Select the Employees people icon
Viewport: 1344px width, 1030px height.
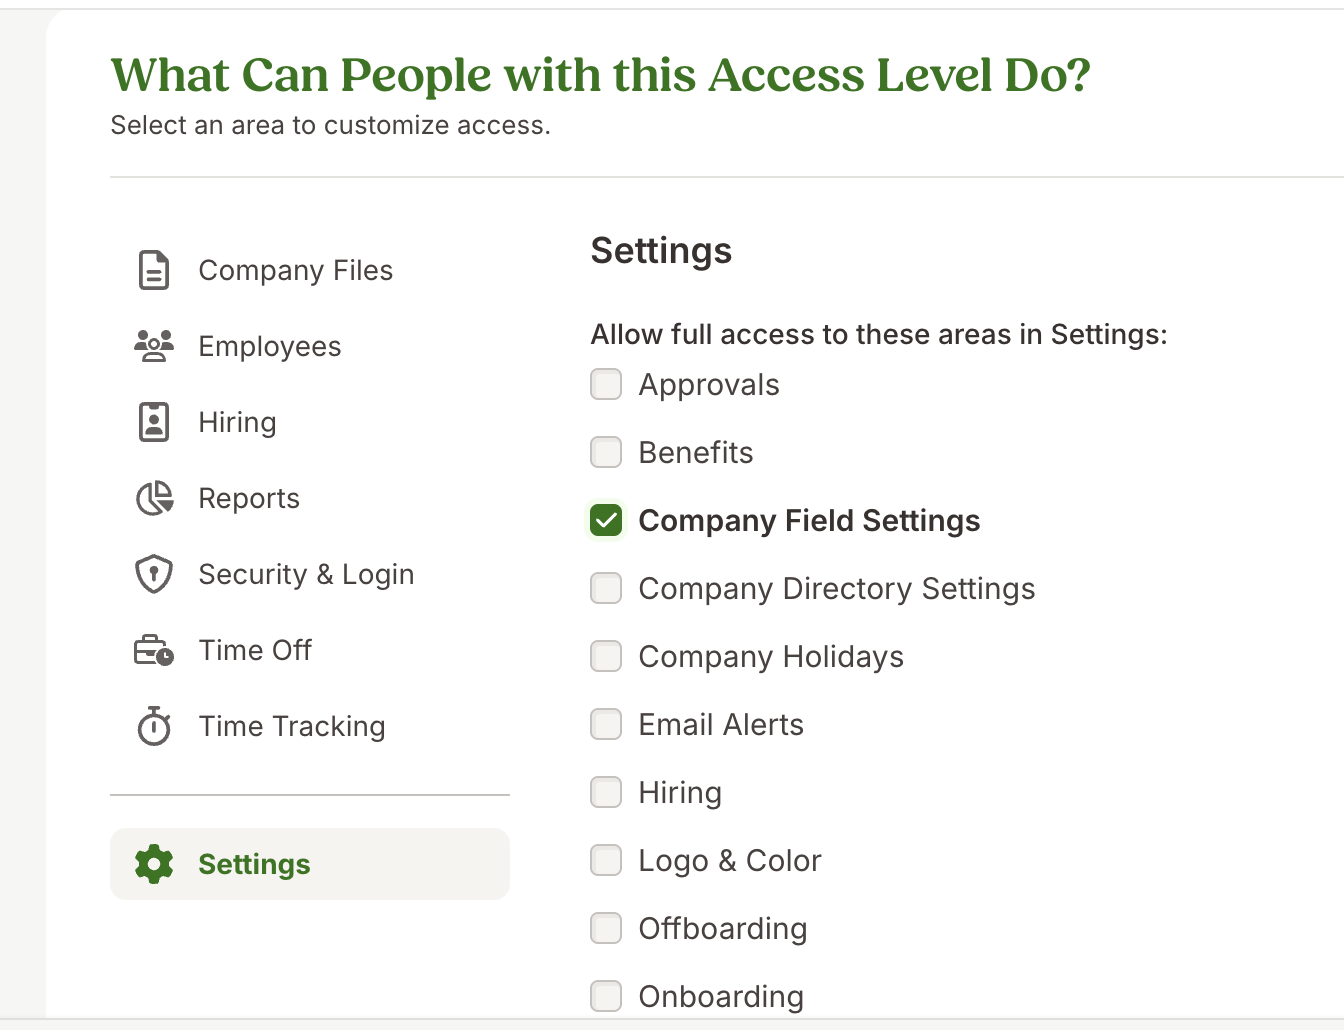pyautogui.click(x=154, y=345)
